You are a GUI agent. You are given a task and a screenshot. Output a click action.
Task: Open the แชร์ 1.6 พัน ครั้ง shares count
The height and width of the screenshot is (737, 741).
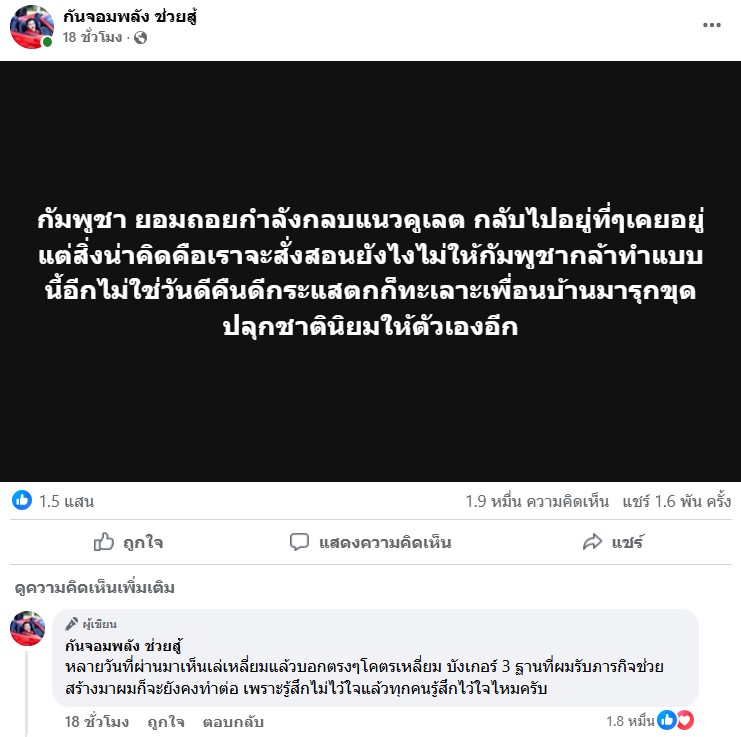point(677,501)
